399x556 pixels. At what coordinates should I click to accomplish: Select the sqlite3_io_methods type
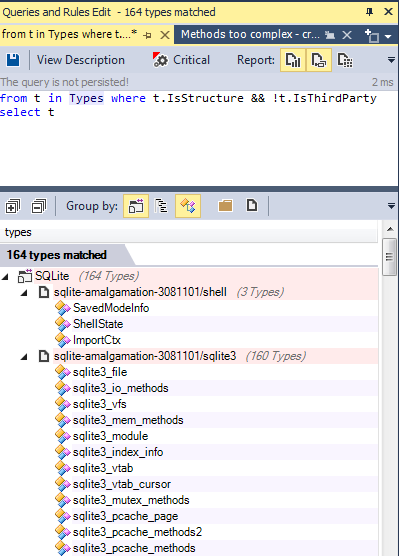tap(121, 388)
